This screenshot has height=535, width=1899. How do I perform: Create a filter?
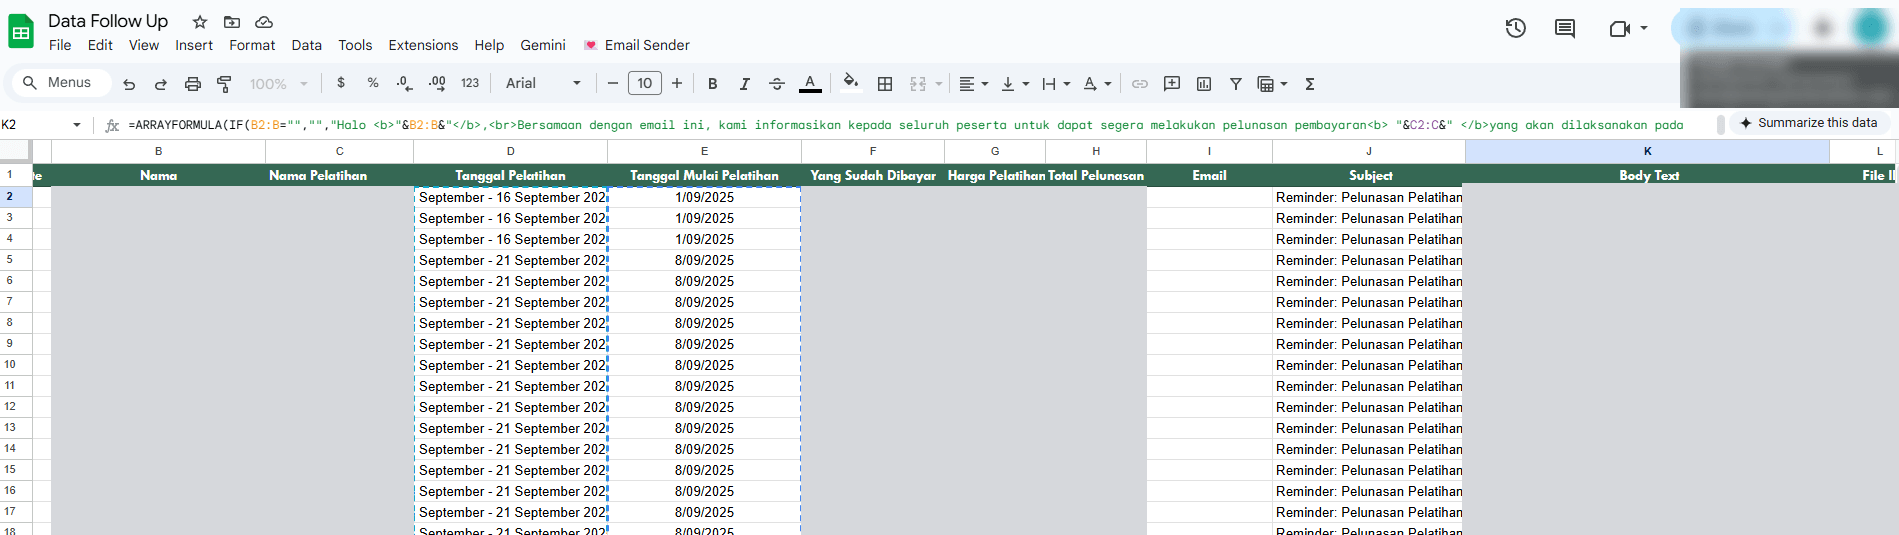[x=1236, y=84]
